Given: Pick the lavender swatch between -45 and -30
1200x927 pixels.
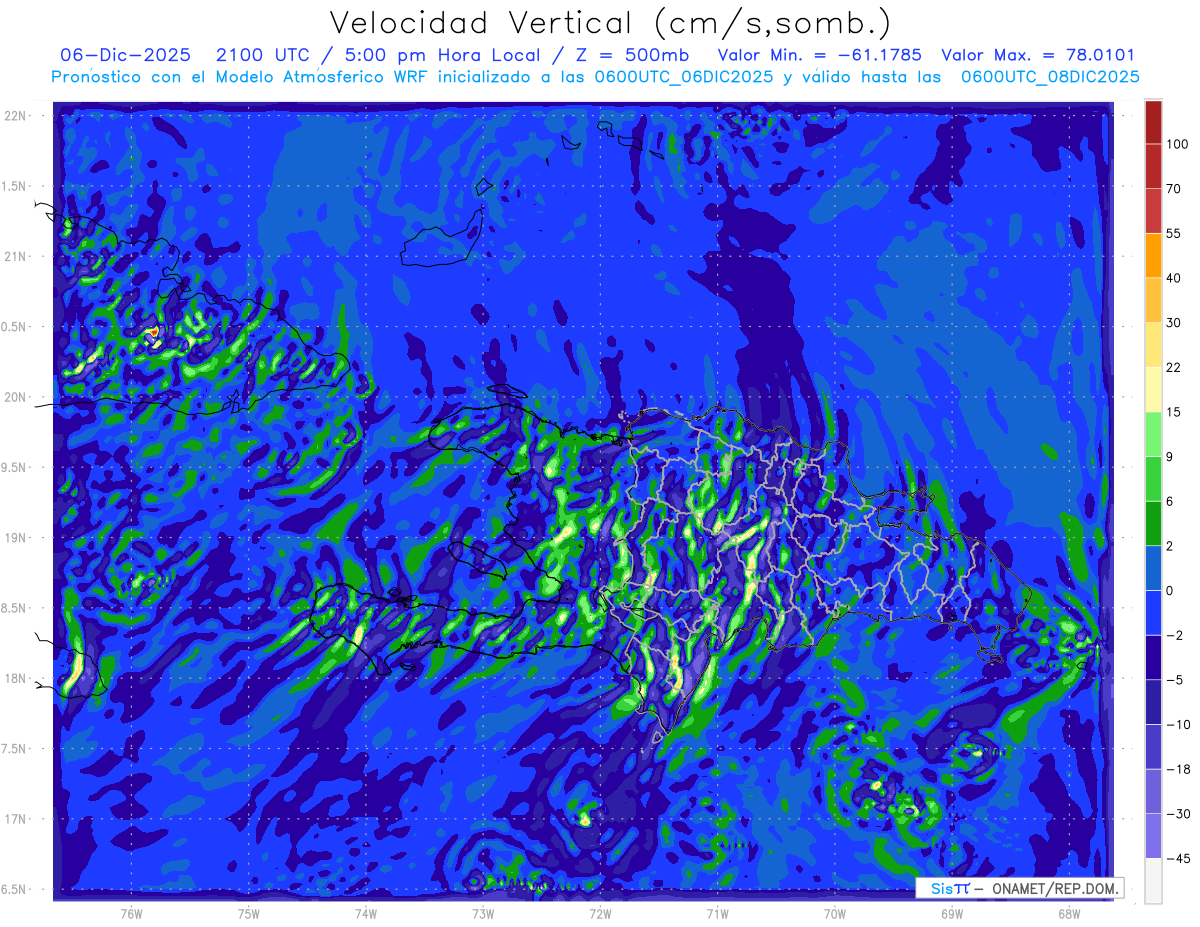Looking at the screenshot, I should click(x=1153, y=835).
